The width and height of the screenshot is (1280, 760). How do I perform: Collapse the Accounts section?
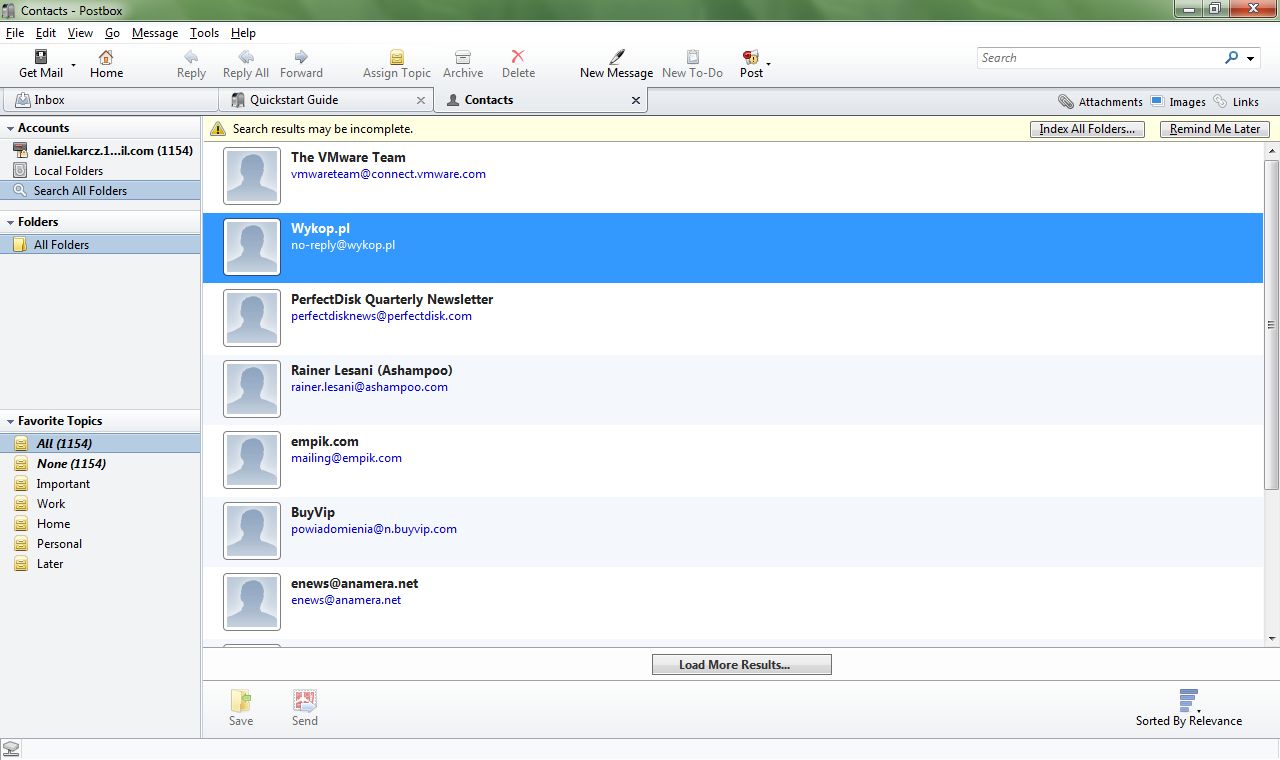click(x=10, y=128)
